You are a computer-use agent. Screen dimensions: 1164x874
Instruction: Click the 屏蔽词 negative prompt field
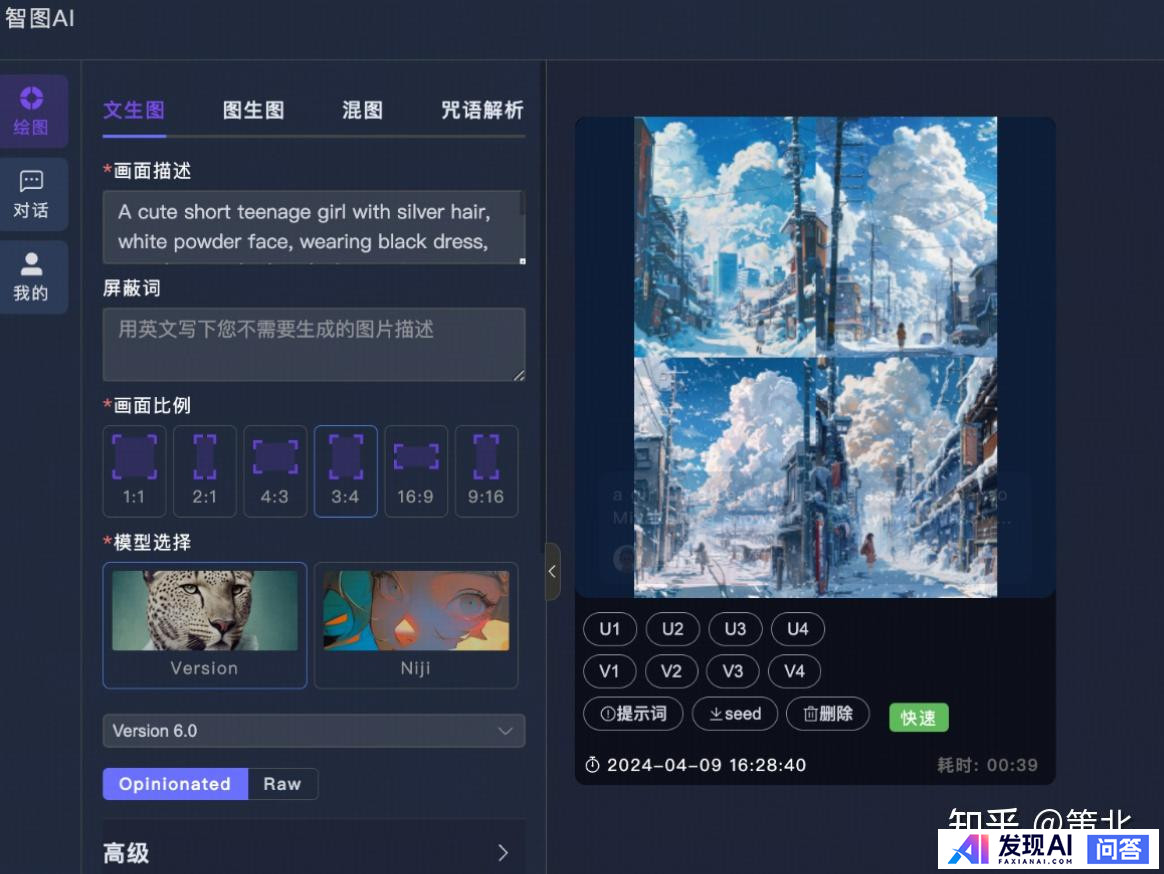[x=313, y=344]
